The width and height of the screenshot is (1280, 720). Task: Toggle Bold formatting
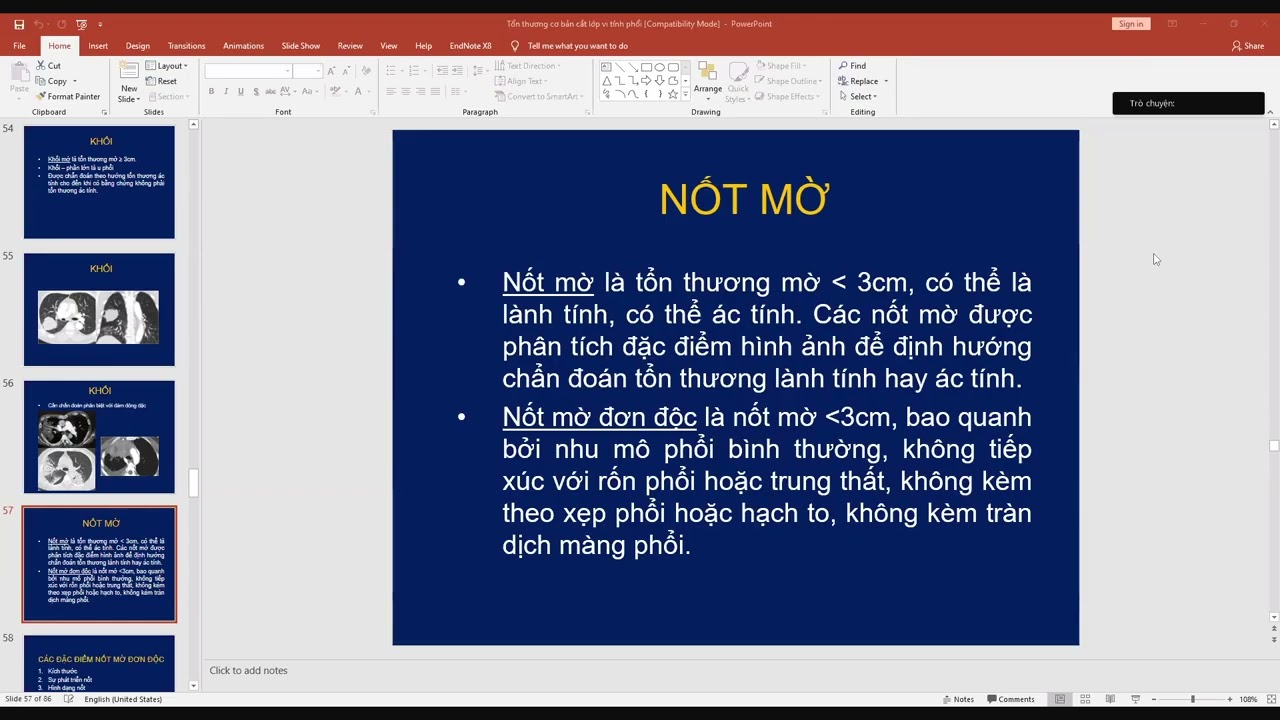point(211,91)
